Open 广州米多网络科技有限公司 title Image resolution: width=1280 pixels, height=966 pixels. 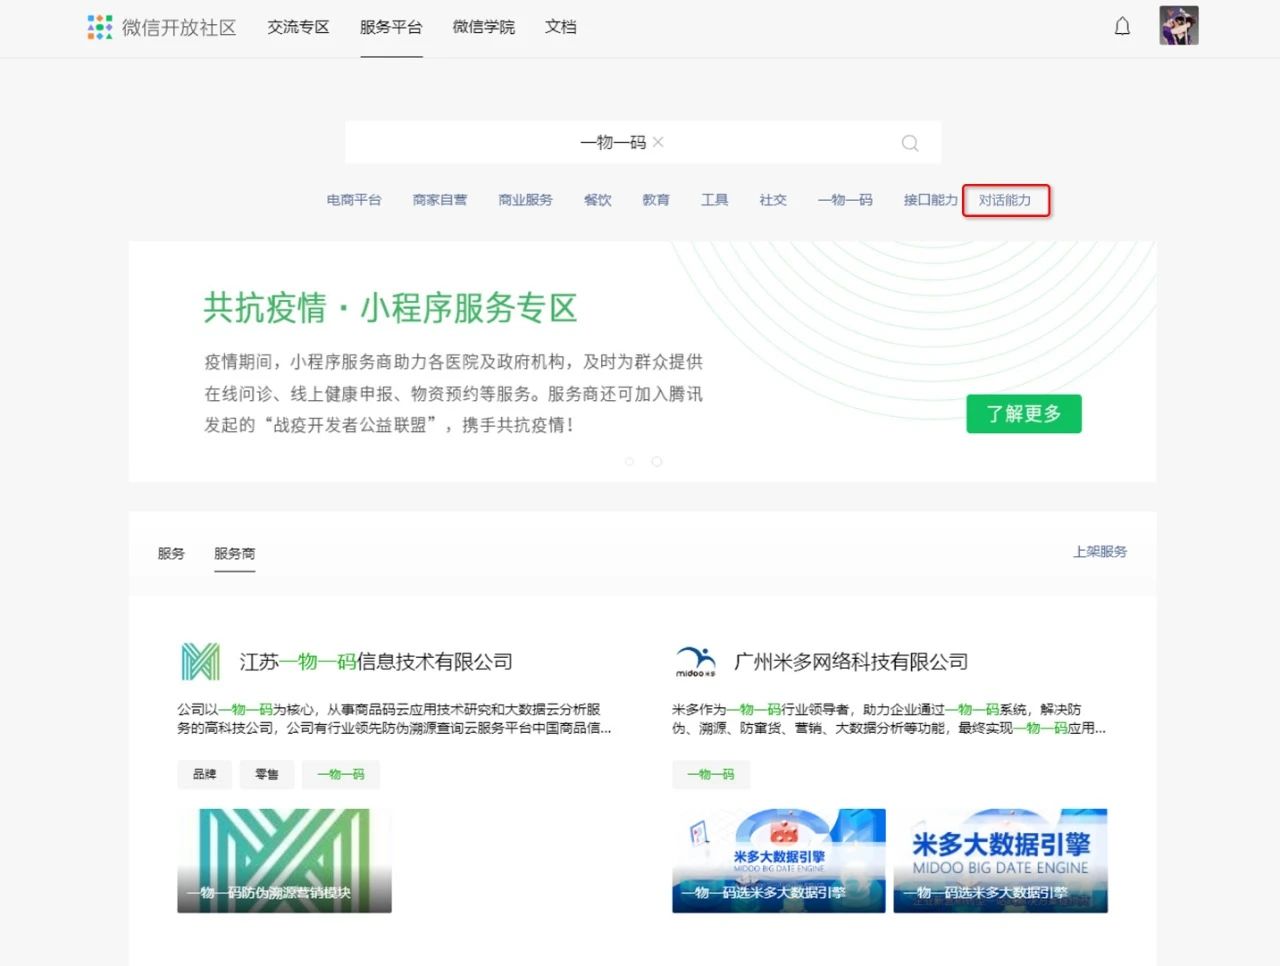(851, 661)
